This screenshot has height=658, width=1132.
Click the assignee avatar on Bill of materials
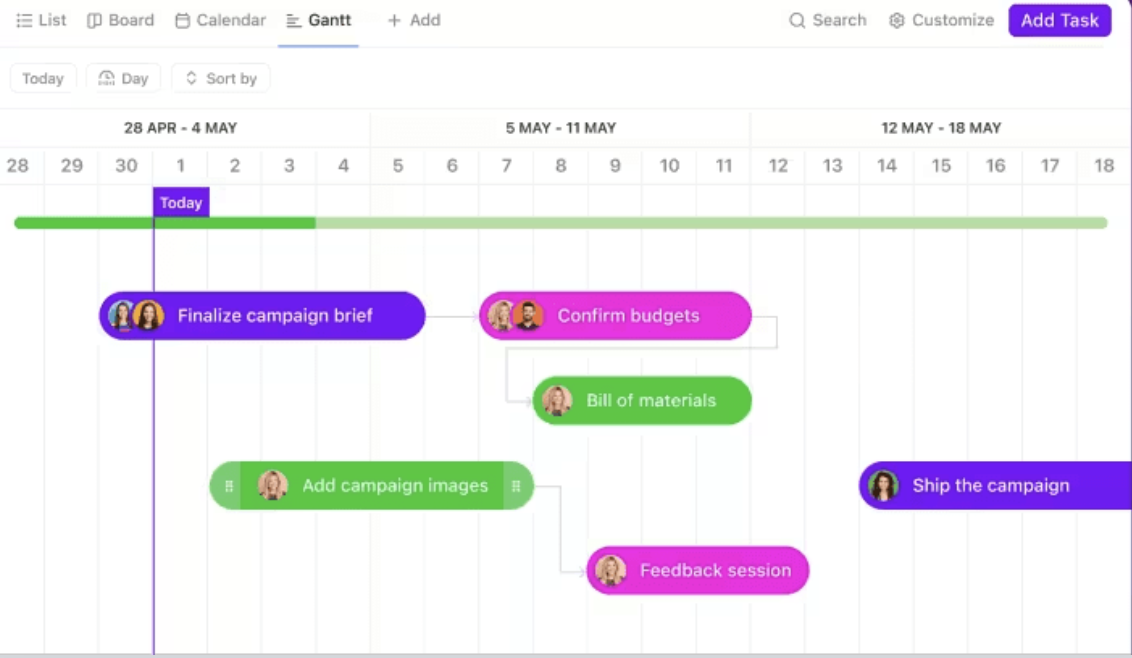pos(557,401)
